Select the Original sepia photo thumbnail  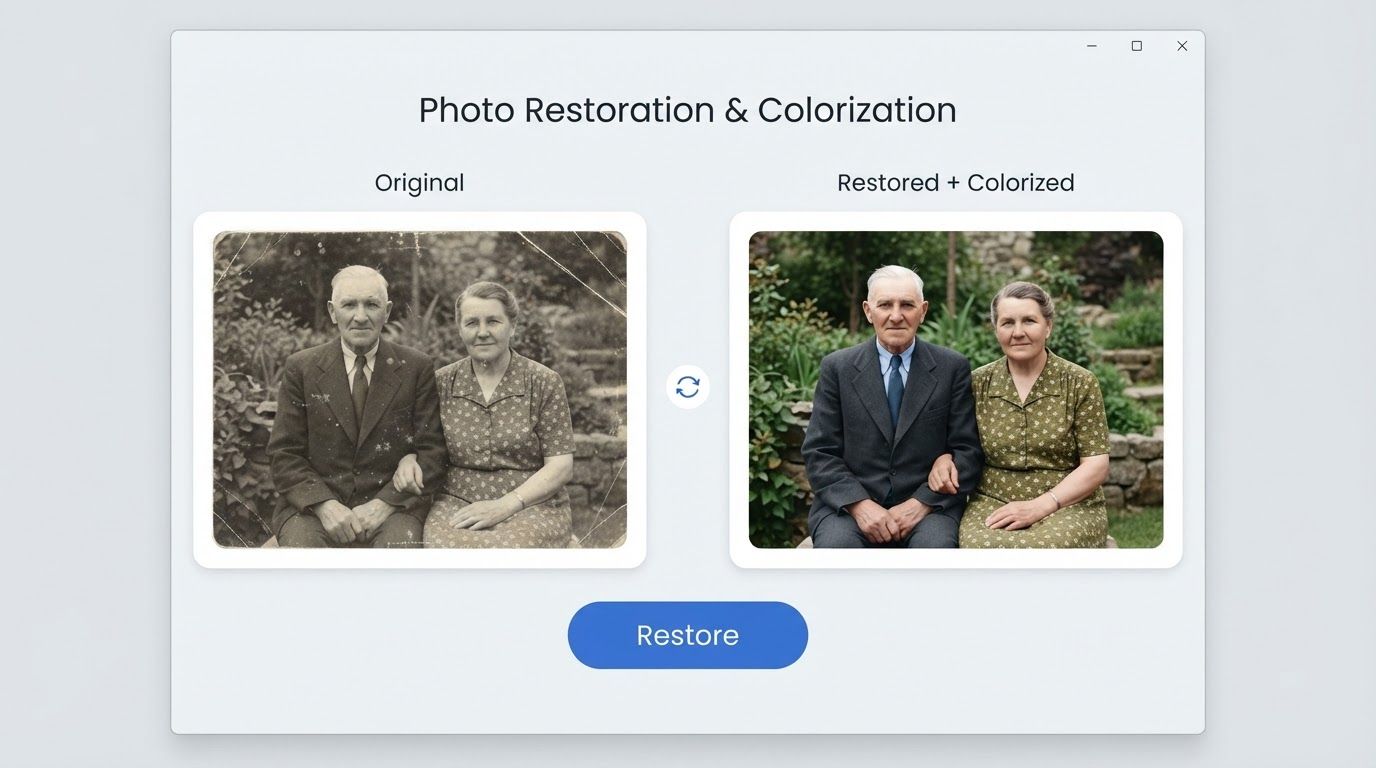coord(420,390)
